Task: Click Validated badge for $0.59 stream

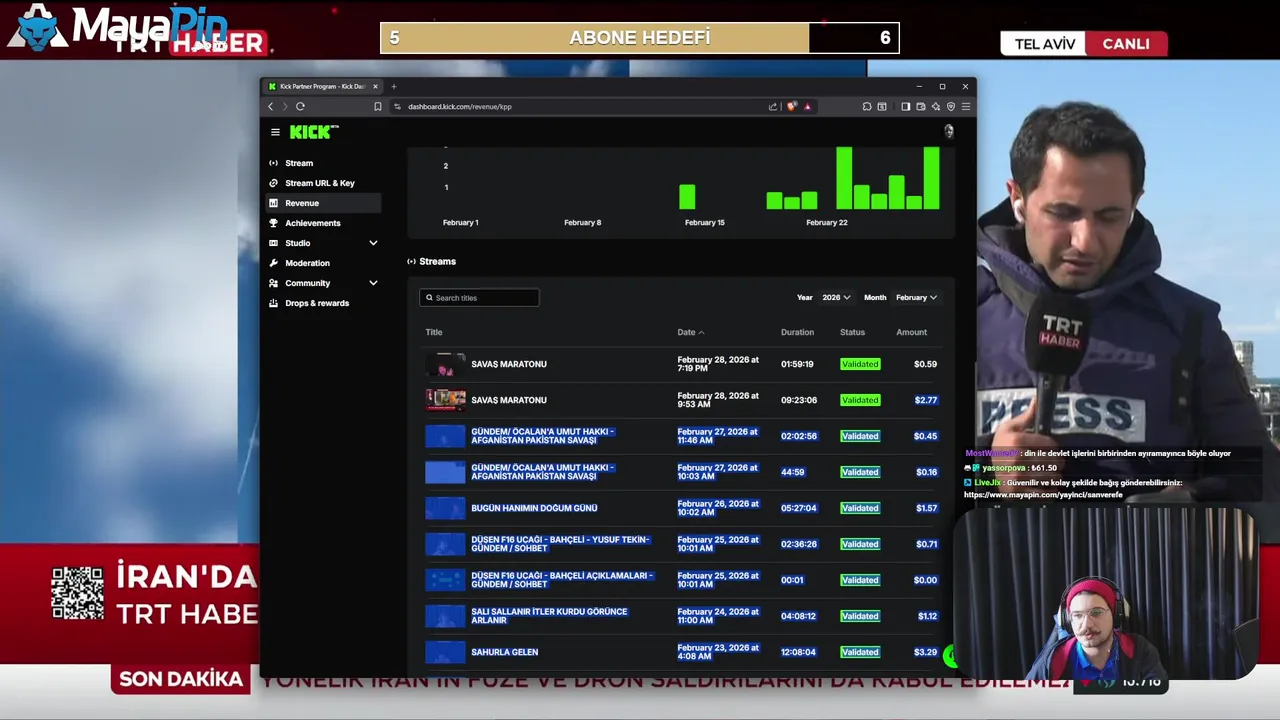Action: (x=860, y=364)
